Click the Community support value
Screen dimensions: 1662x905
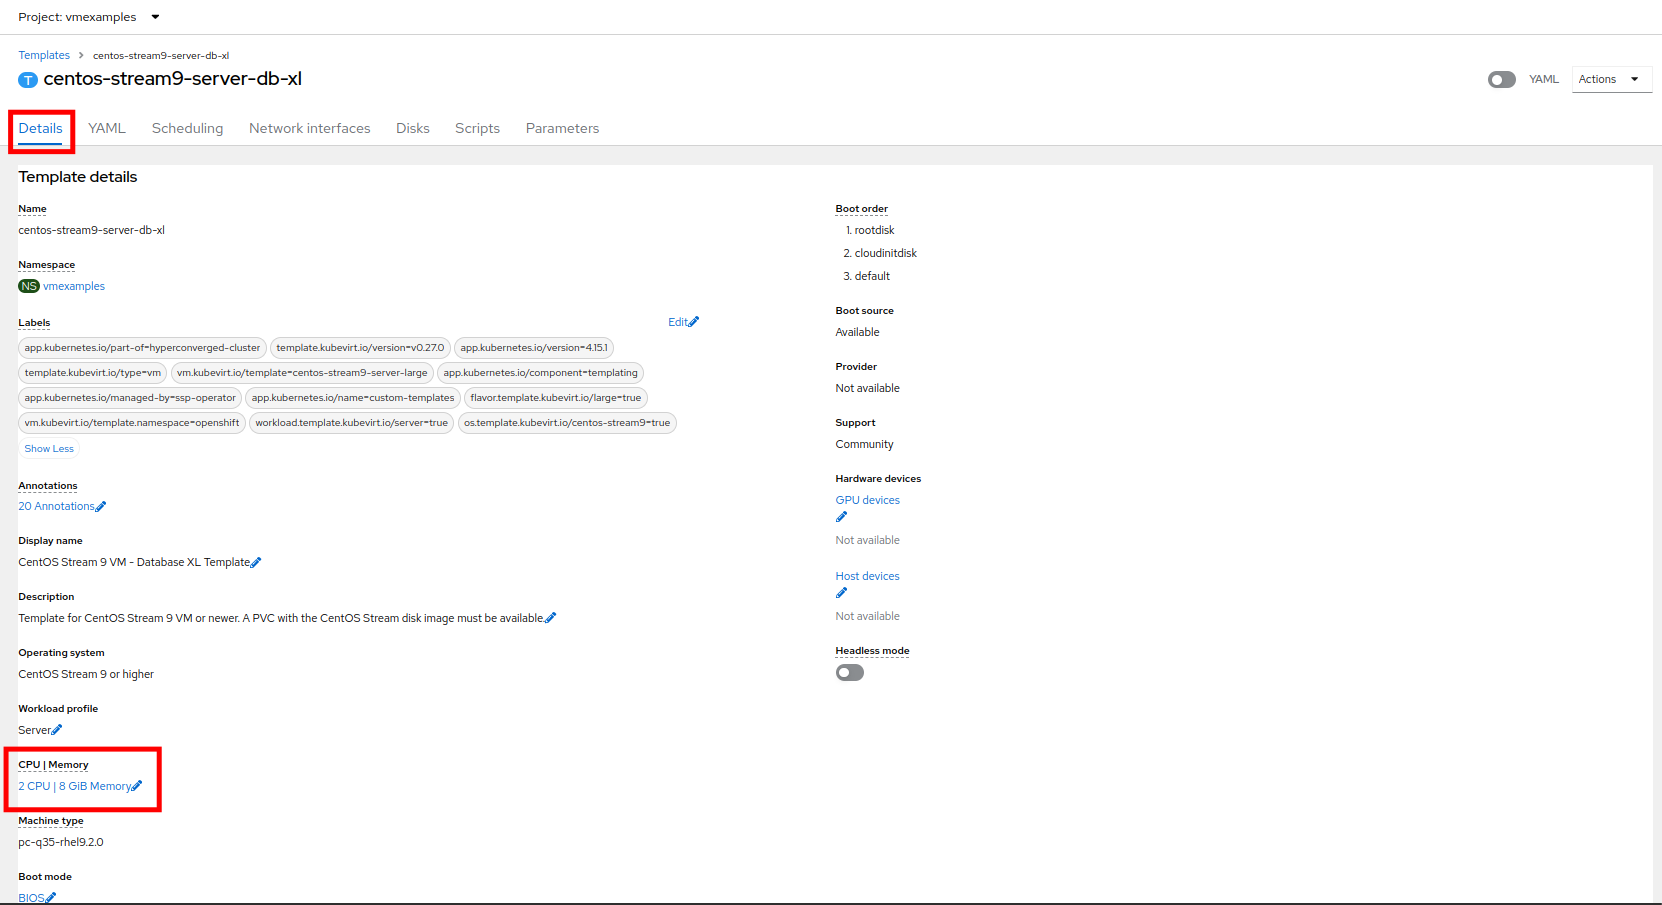point(865,444)
